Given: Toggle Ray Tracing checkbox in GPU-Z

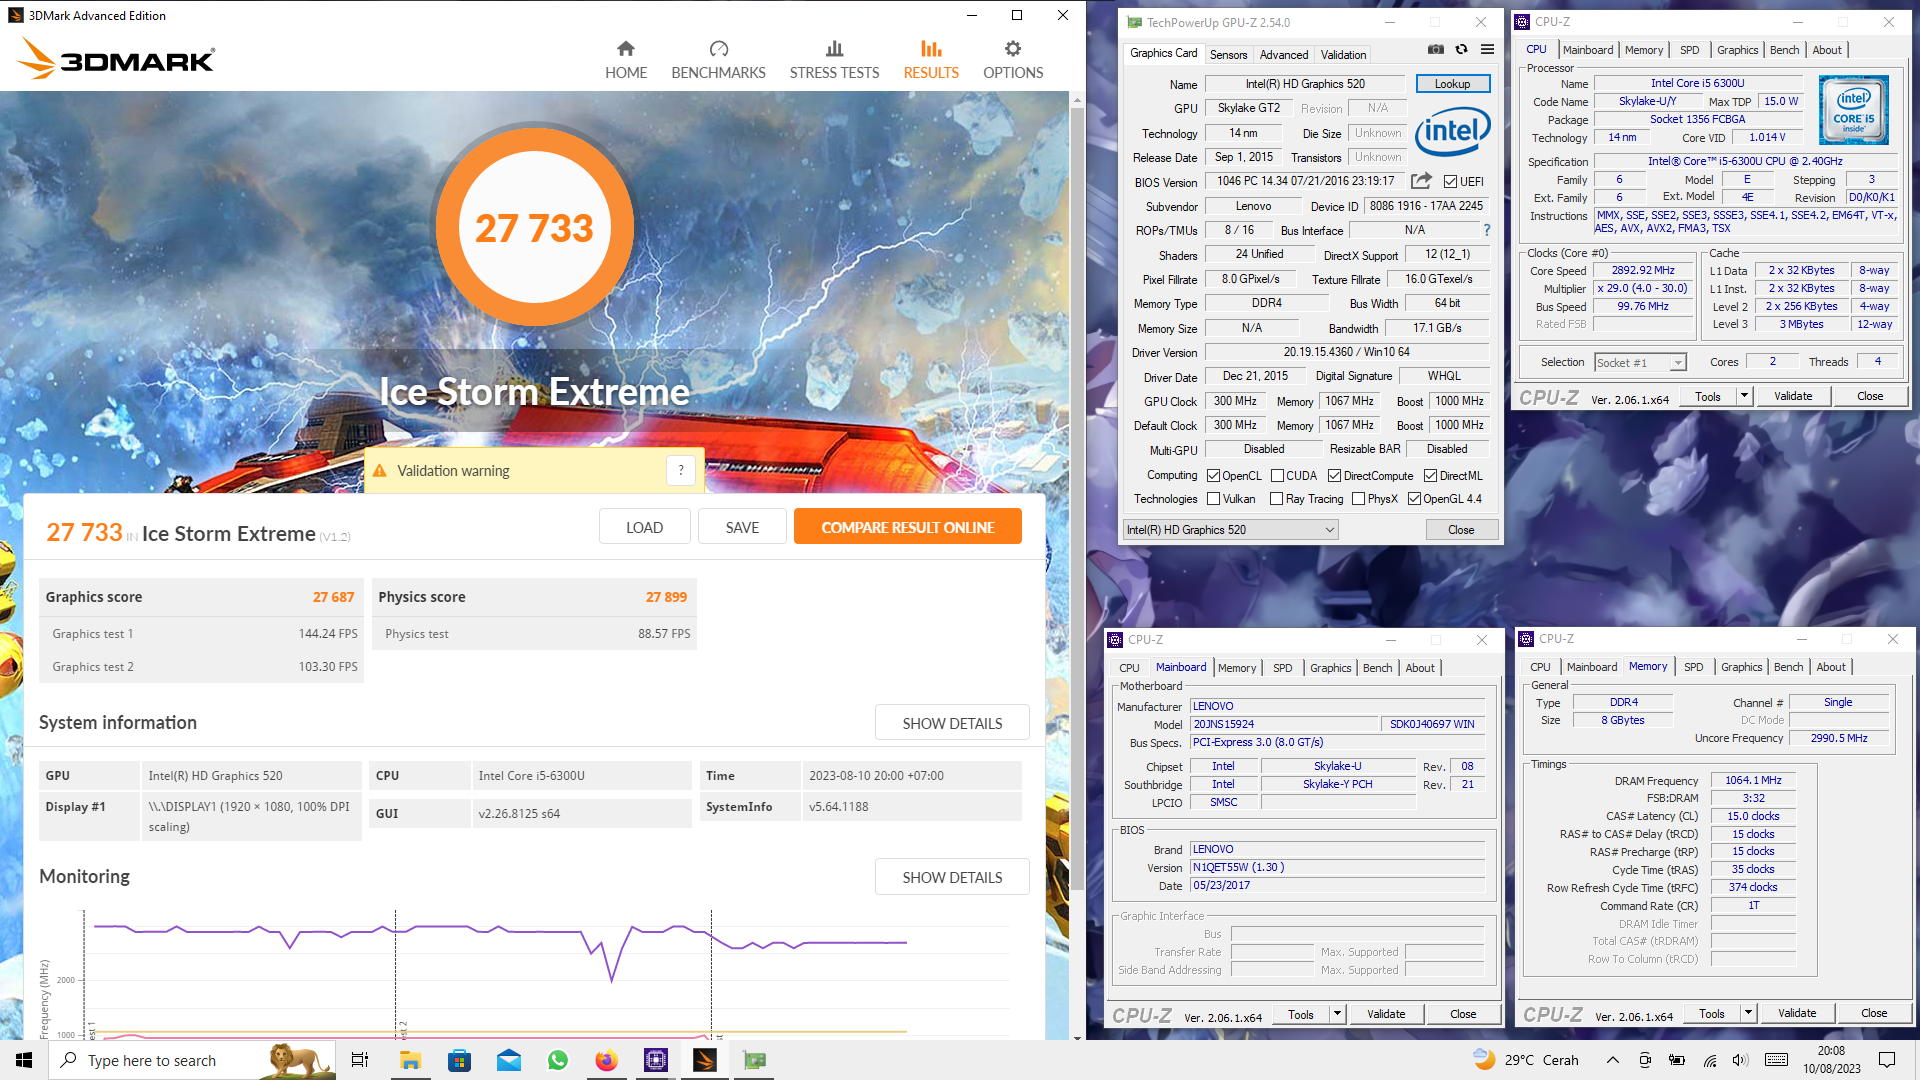Looking at the screenshot, I should [1276, 499].
